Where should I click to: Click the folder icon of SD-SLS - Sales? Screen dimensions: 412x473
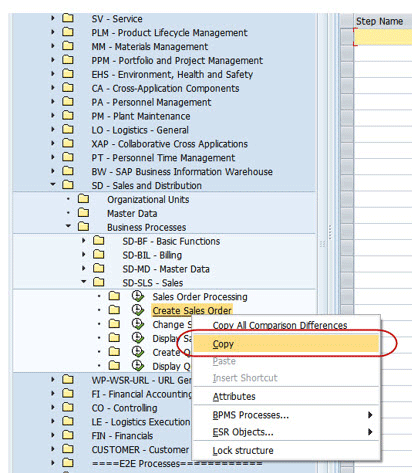click(99, 282)
